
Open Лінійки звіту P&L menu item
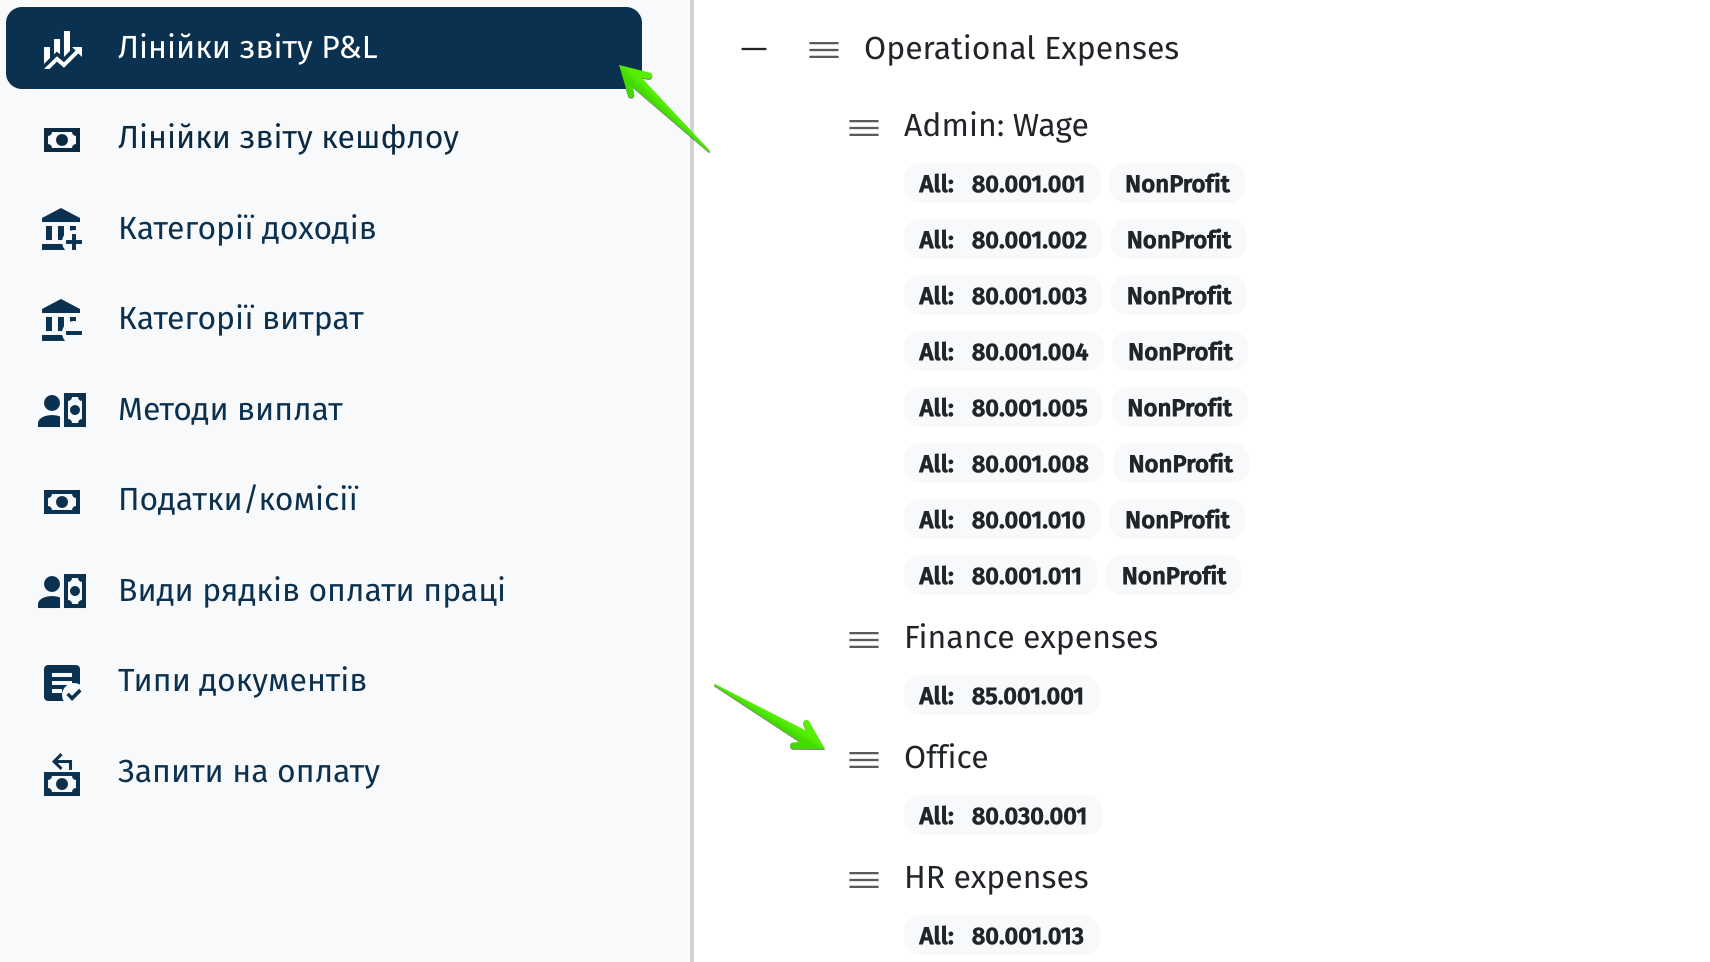324,48
